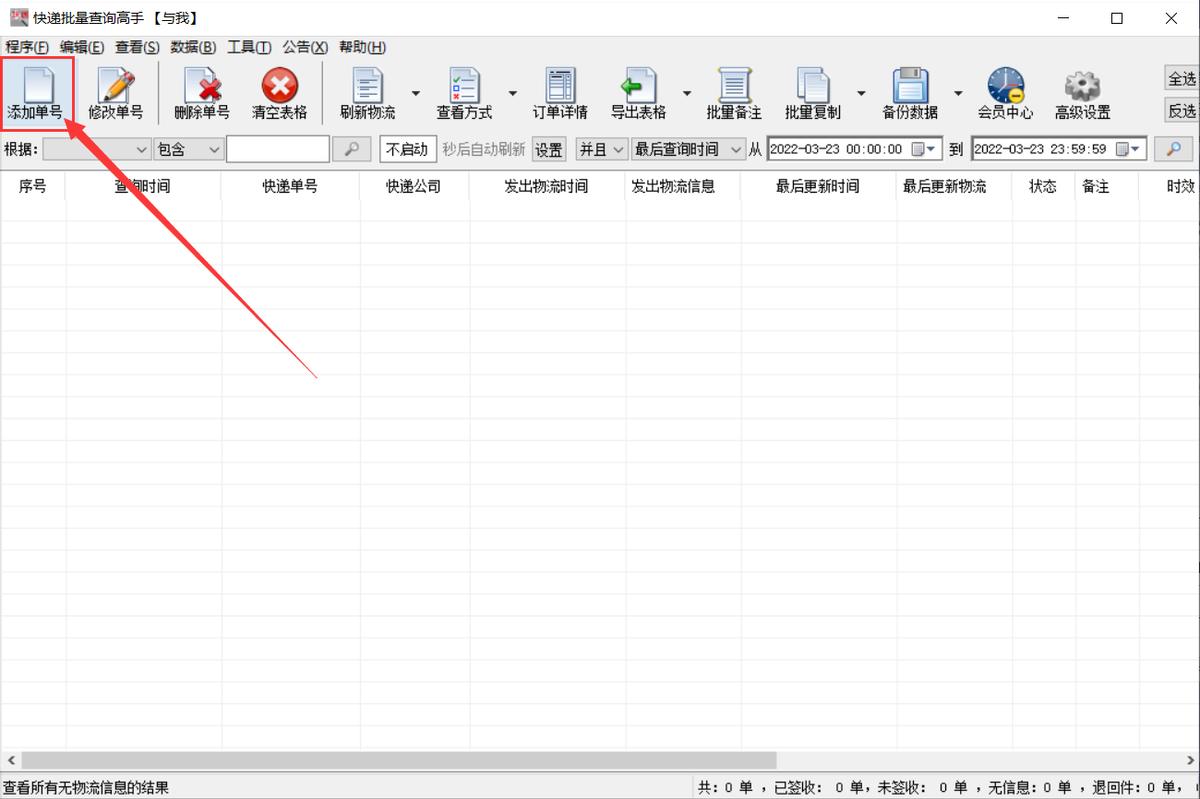Viewport: 1200px width, 799px height.
Task: Sort by 快递公司 column header
Action: pyautogui.click(x=414, y=186)
